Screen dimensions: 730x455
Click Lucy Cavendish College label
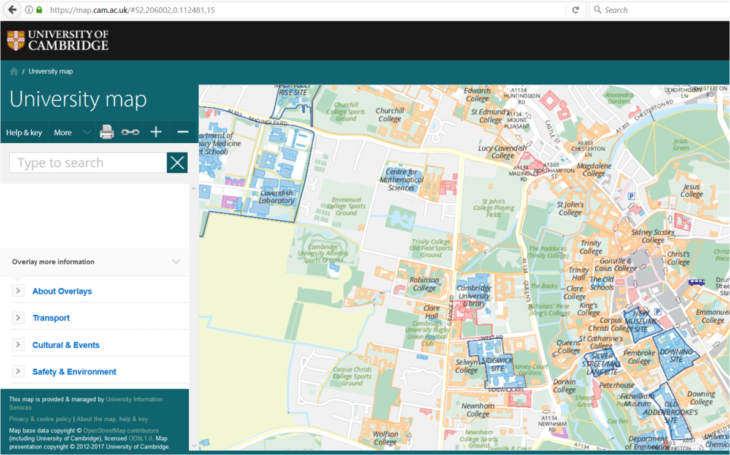coord(502,151)
